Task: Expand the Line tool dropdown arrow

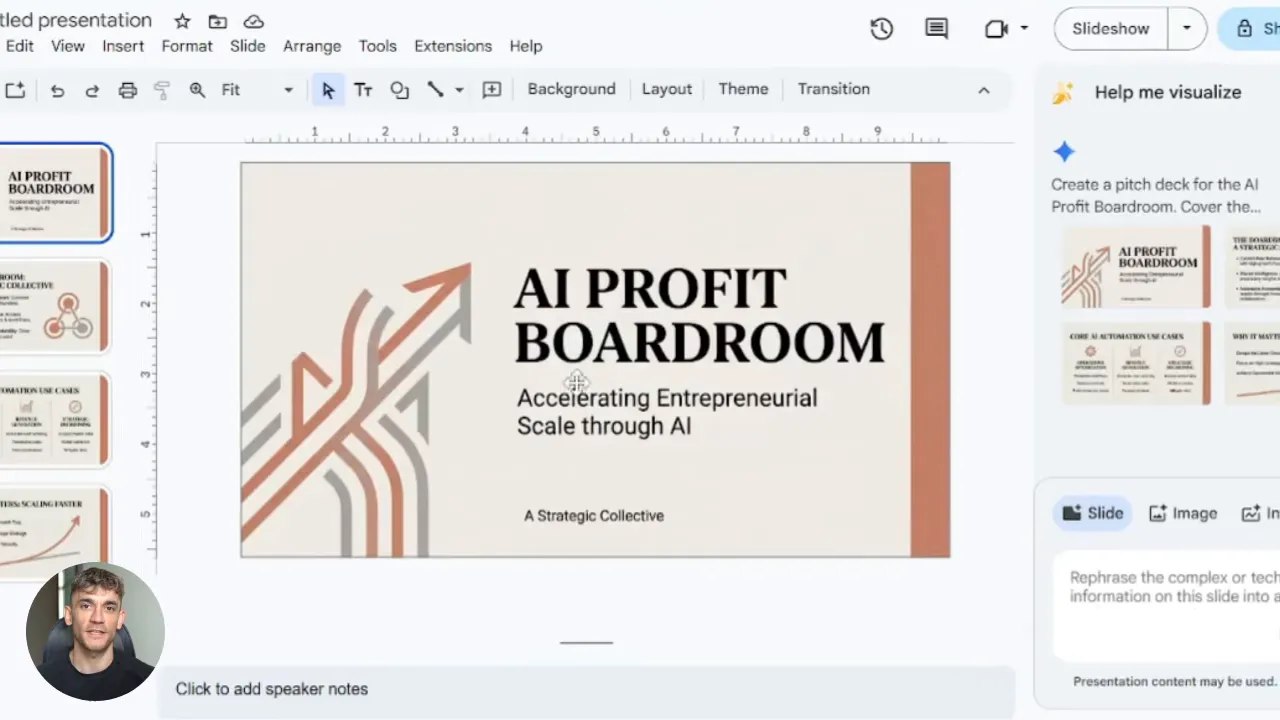Action: (459, 90)
